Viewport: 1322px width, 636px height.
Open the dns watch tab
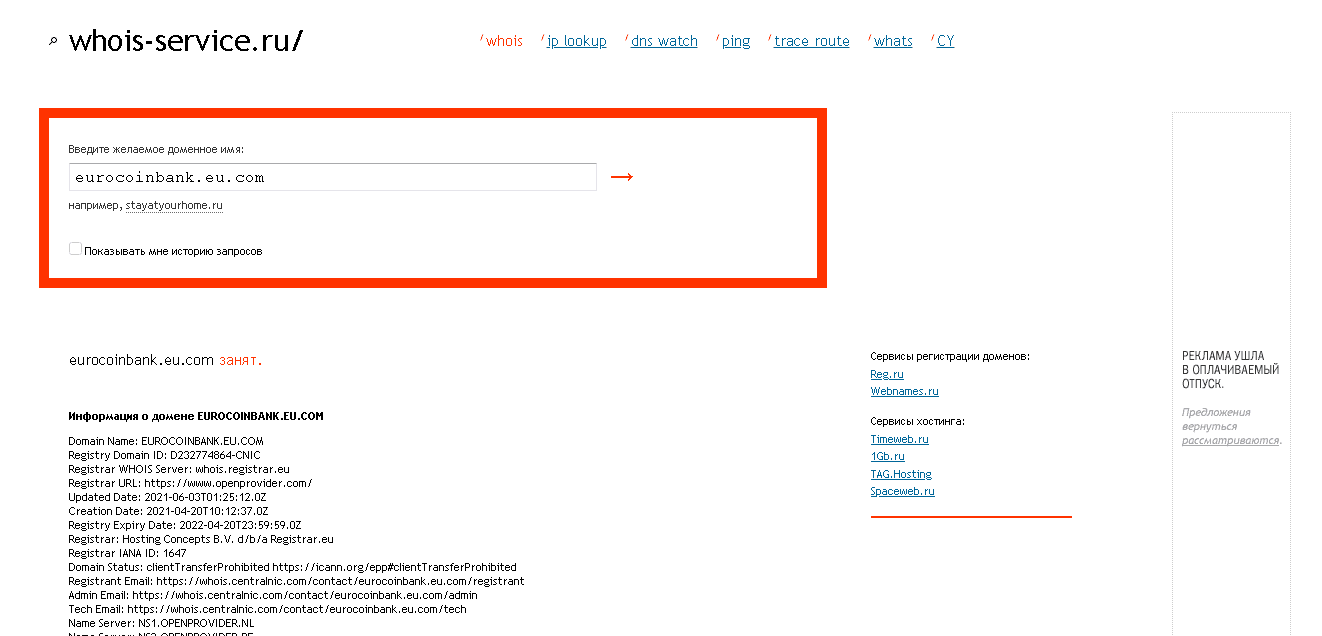coord(664,41)
